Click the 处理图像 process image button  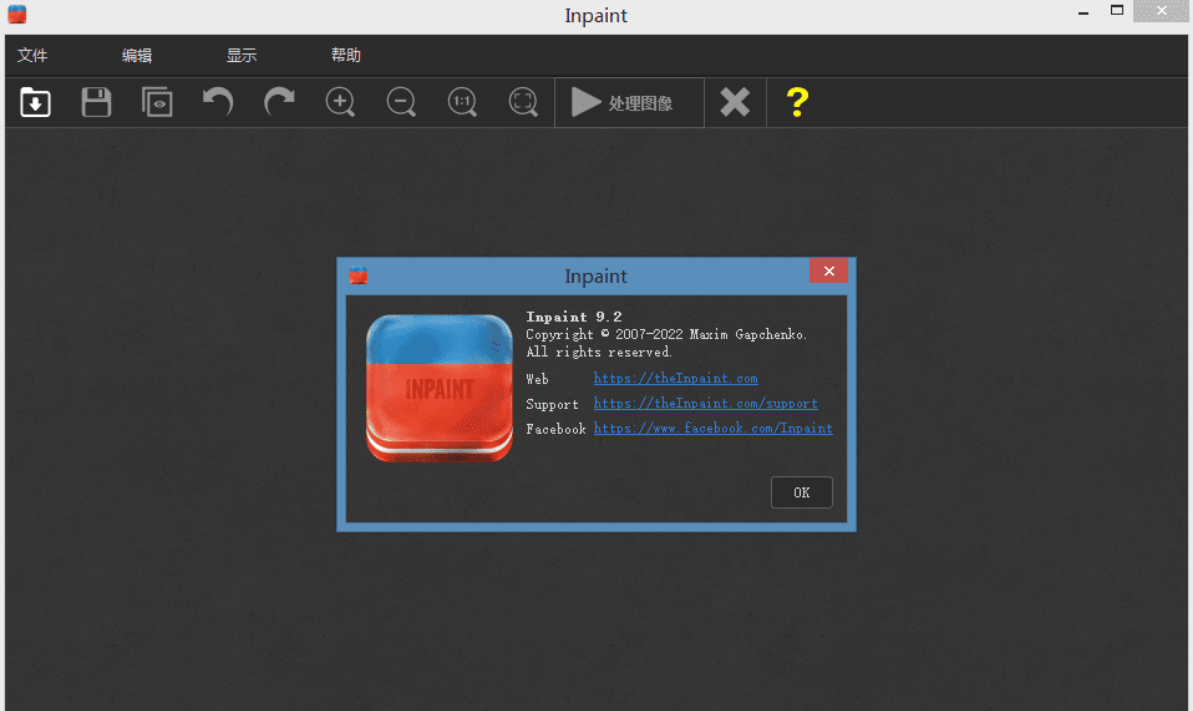[x=622, y=103]
